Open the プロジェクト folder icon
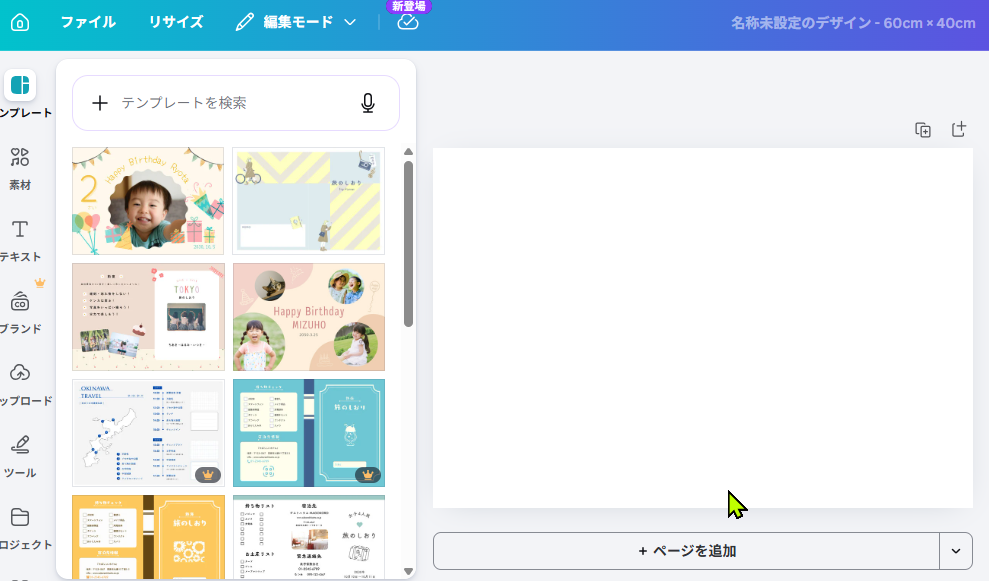 20,517
